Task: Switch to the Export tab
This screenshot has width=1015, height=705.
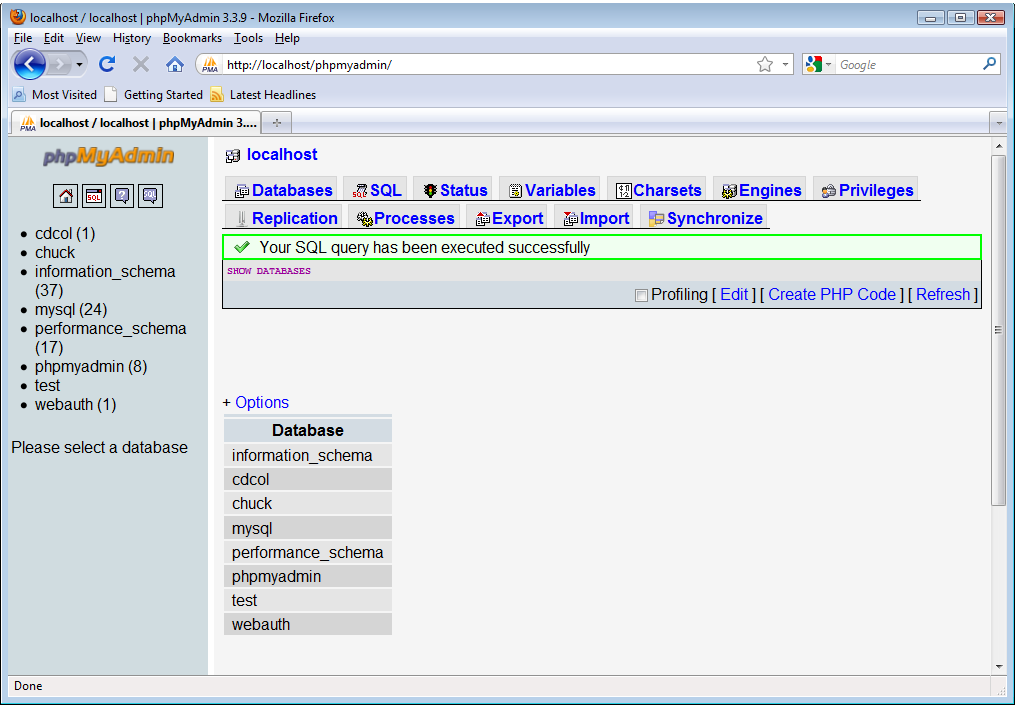Action: click(x=509, y=218)
